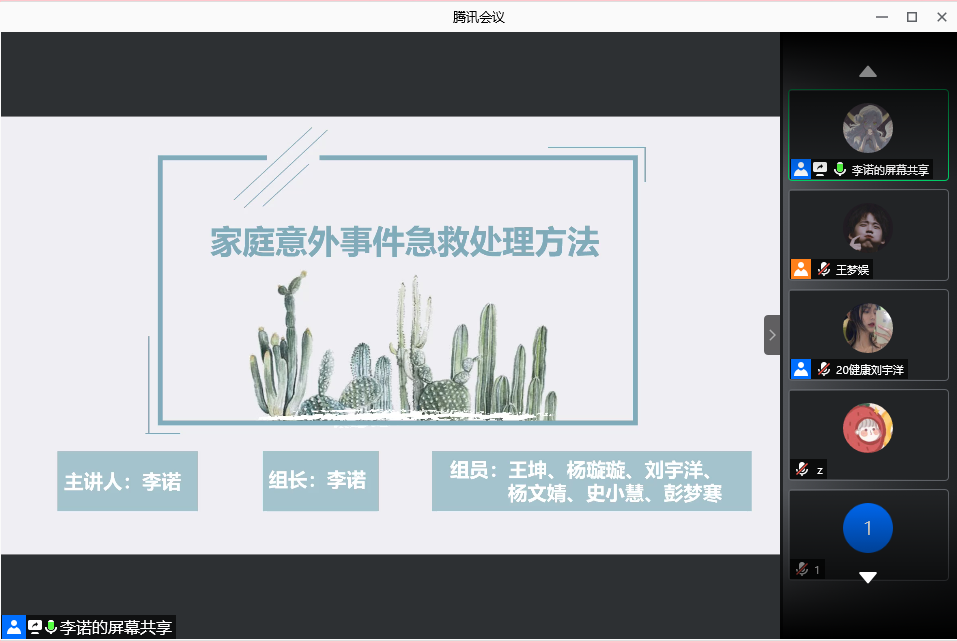957x643 pixels.
Task: Click the screen-share icon on 李诺's participant tile
Action: click(820, 169)
